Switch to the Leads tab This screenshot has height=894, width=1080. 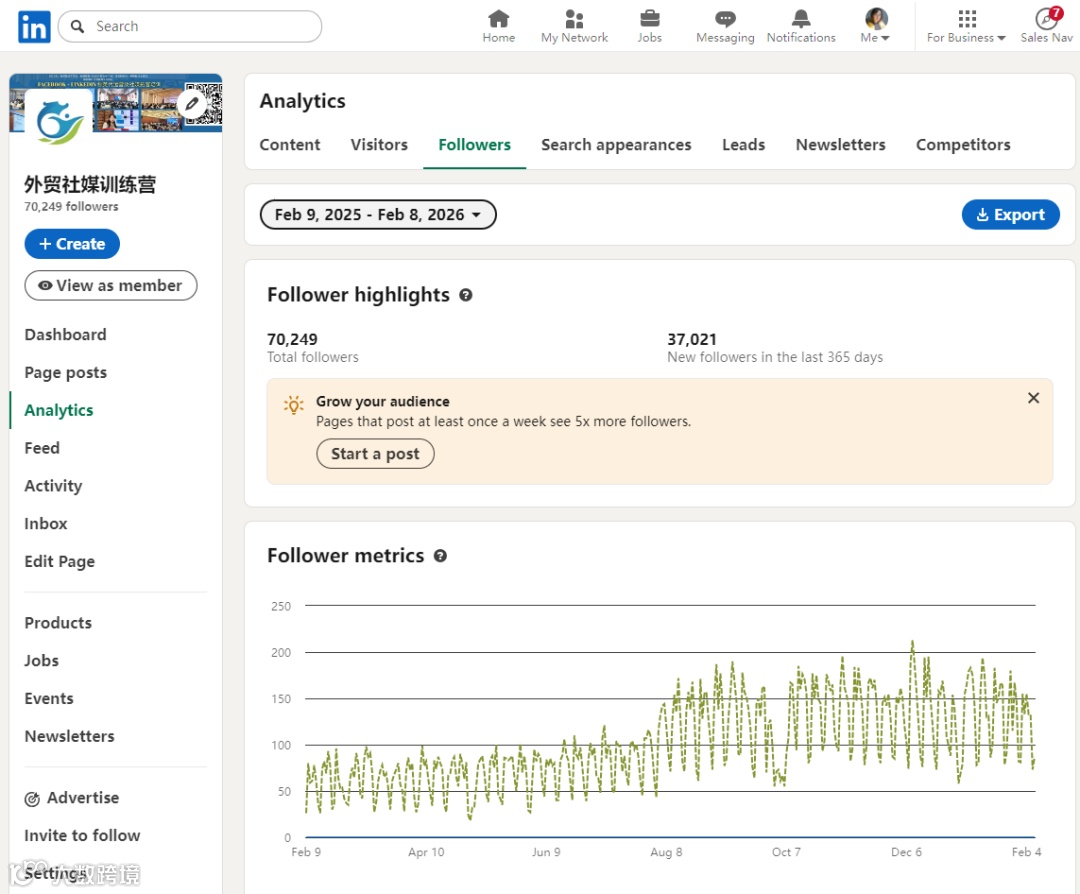[x=743, y=145]
